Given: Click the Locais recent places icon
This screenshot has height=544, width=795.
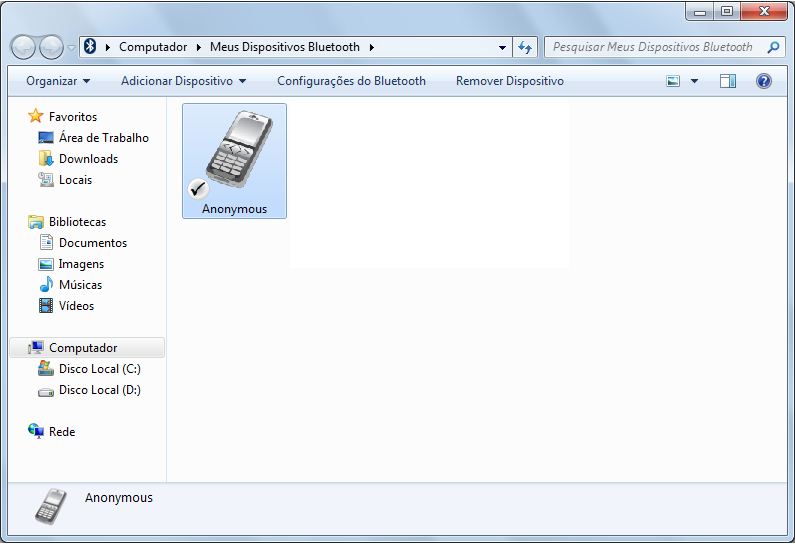Looking at the screenshot, I should (x=46, y=179).
